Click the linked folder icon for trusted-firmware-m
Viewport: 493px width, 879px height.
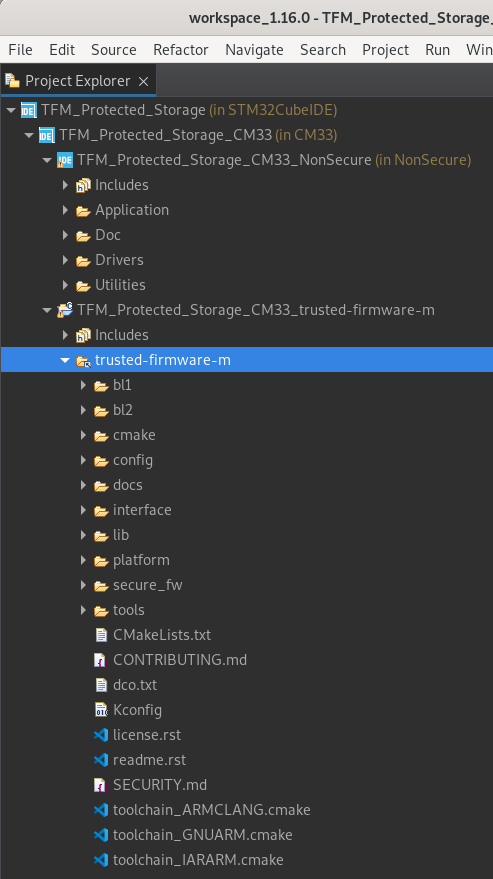[x=83, y=360]
